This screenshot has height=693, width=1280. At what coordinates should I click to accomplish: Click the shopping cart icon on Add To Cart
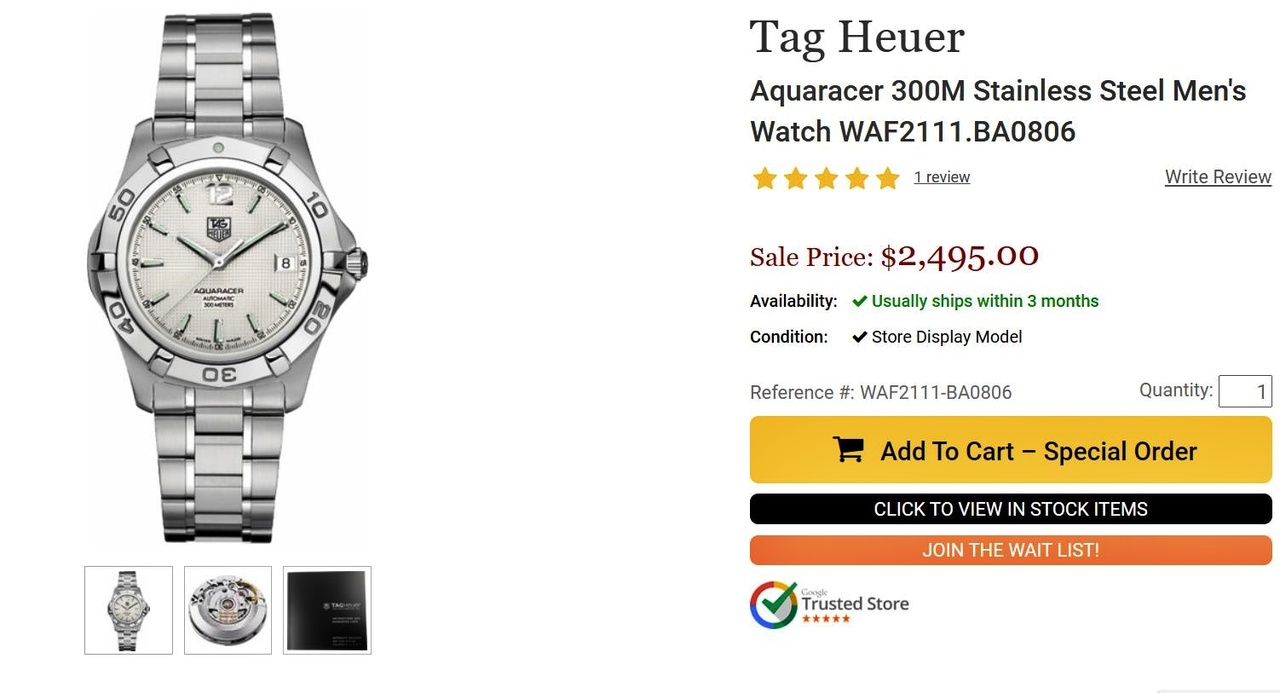[x=848, y=450]
